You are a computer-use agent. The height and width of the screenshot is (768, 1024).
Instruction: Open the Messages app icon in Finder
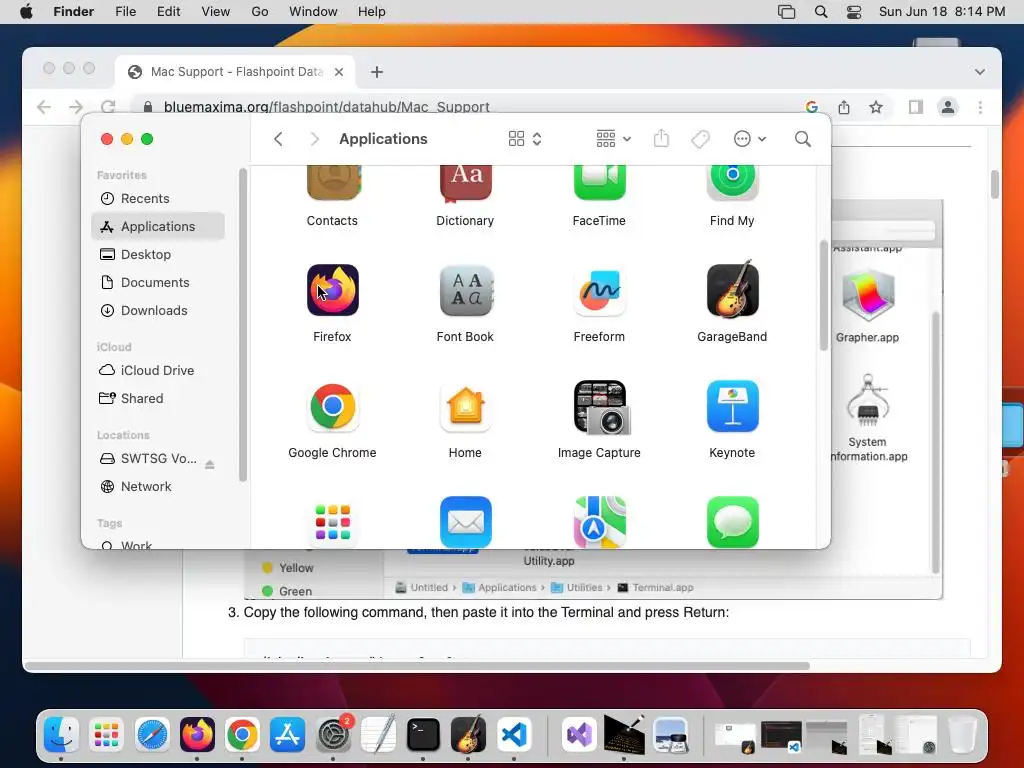click(732, 522)
